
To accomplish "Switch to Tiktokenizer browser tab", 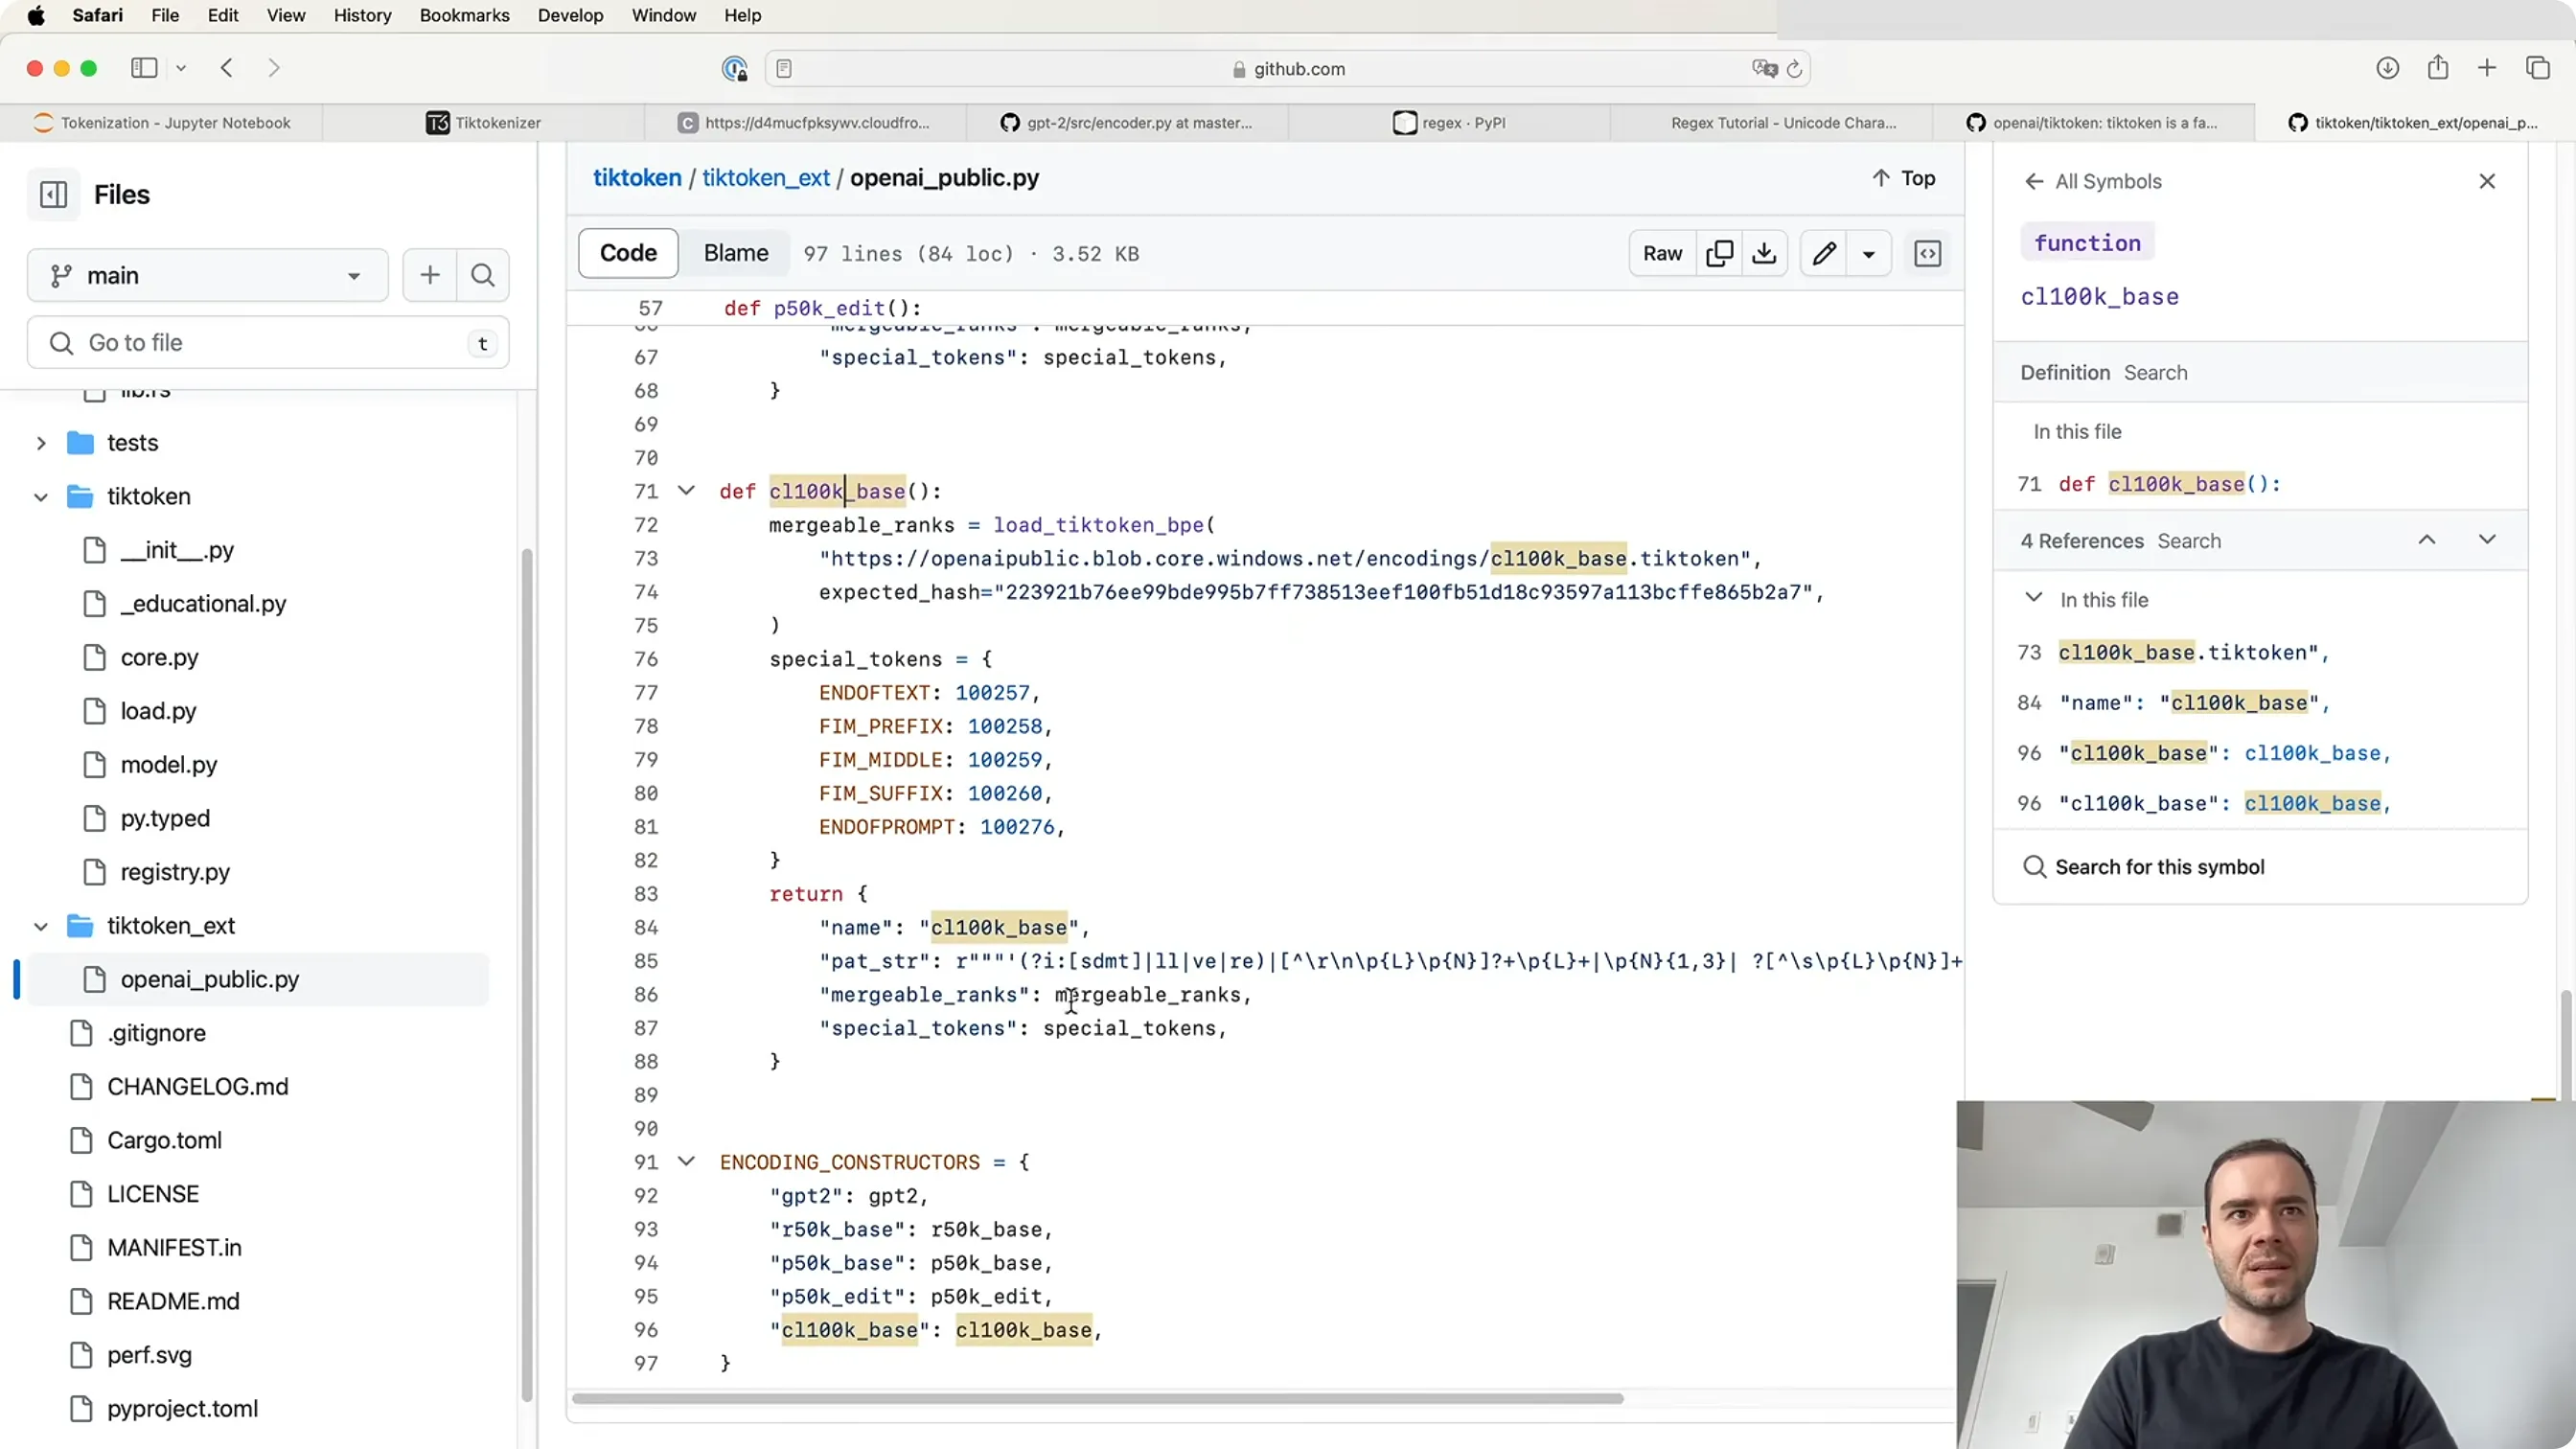I will coord(484,123).
